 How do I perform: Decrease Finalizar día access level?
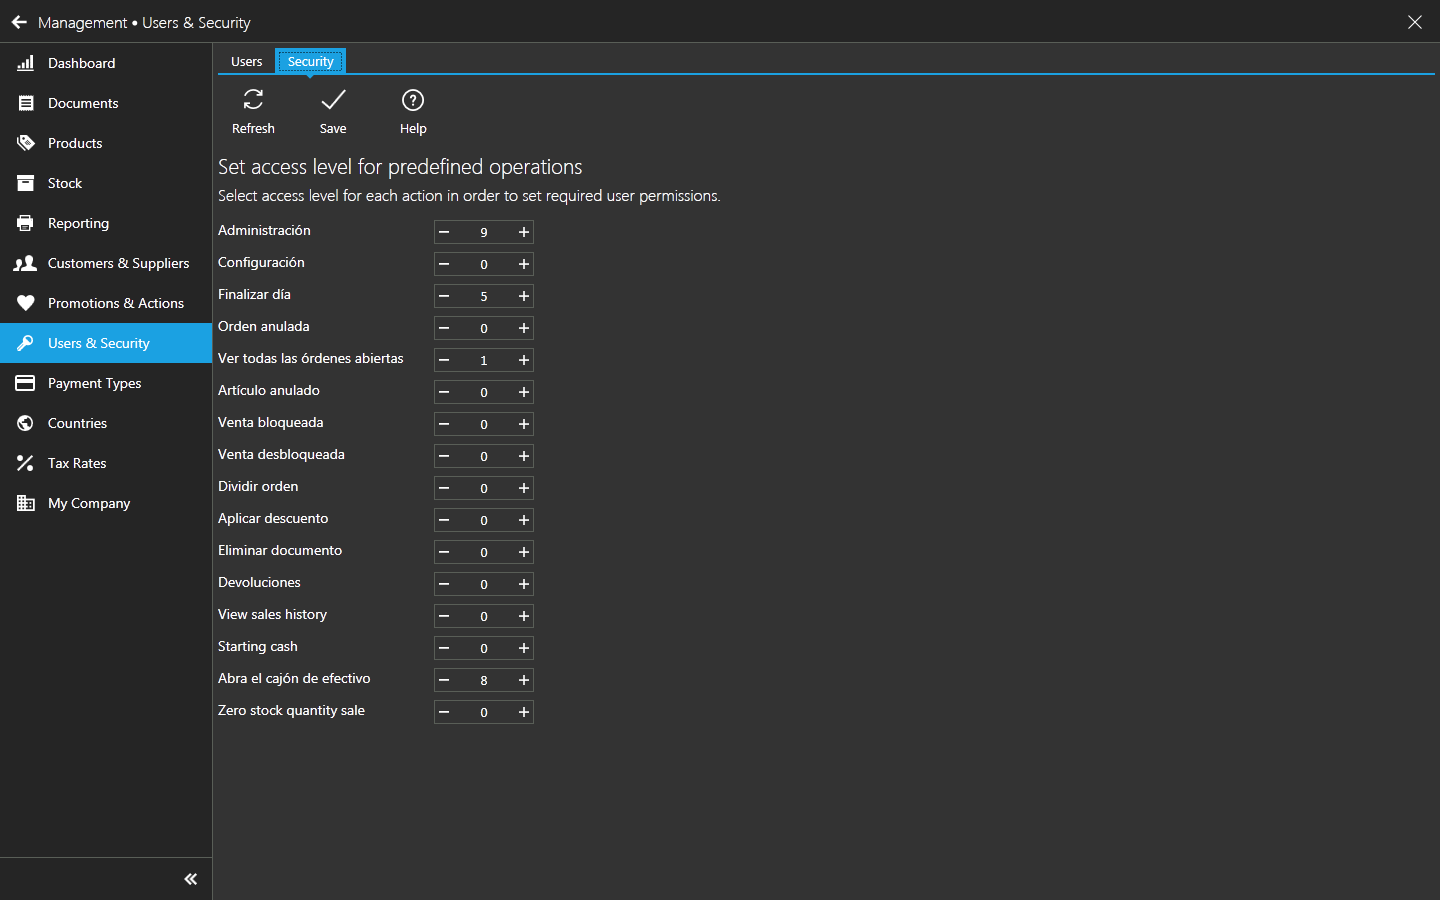[444, 296]
